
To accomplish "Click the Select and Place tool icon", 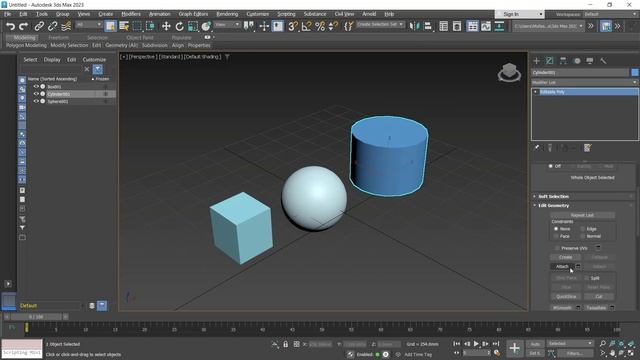I will coord(206,27).
